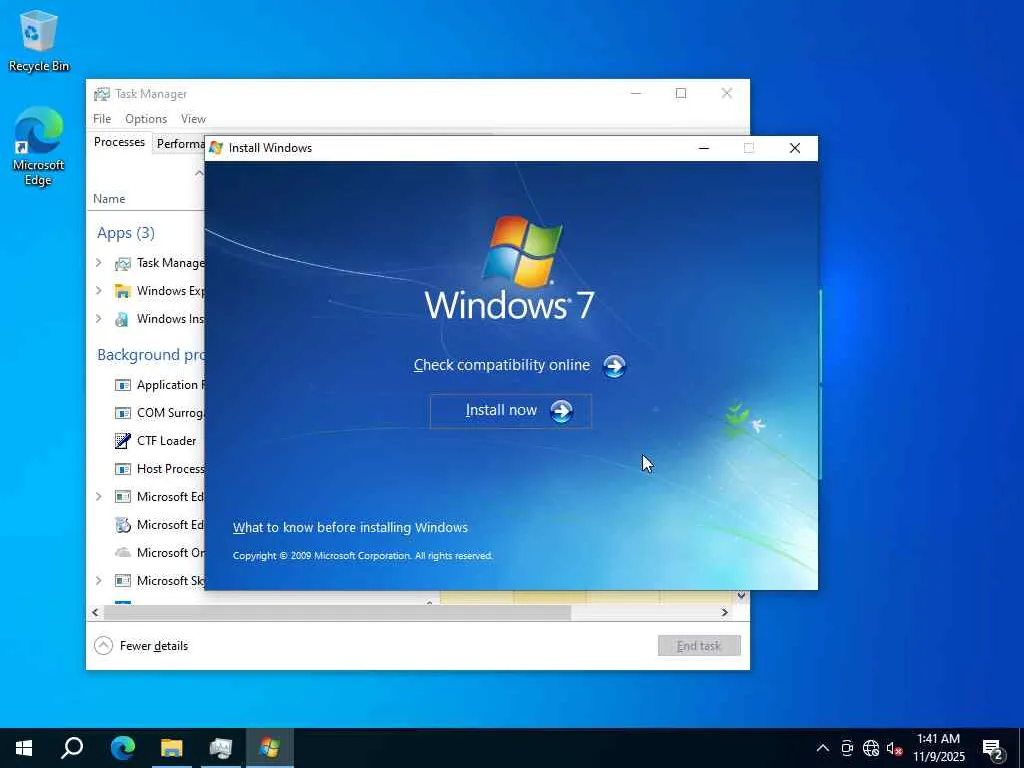Click the Microsoft OneDrive cloud icon

123,552
